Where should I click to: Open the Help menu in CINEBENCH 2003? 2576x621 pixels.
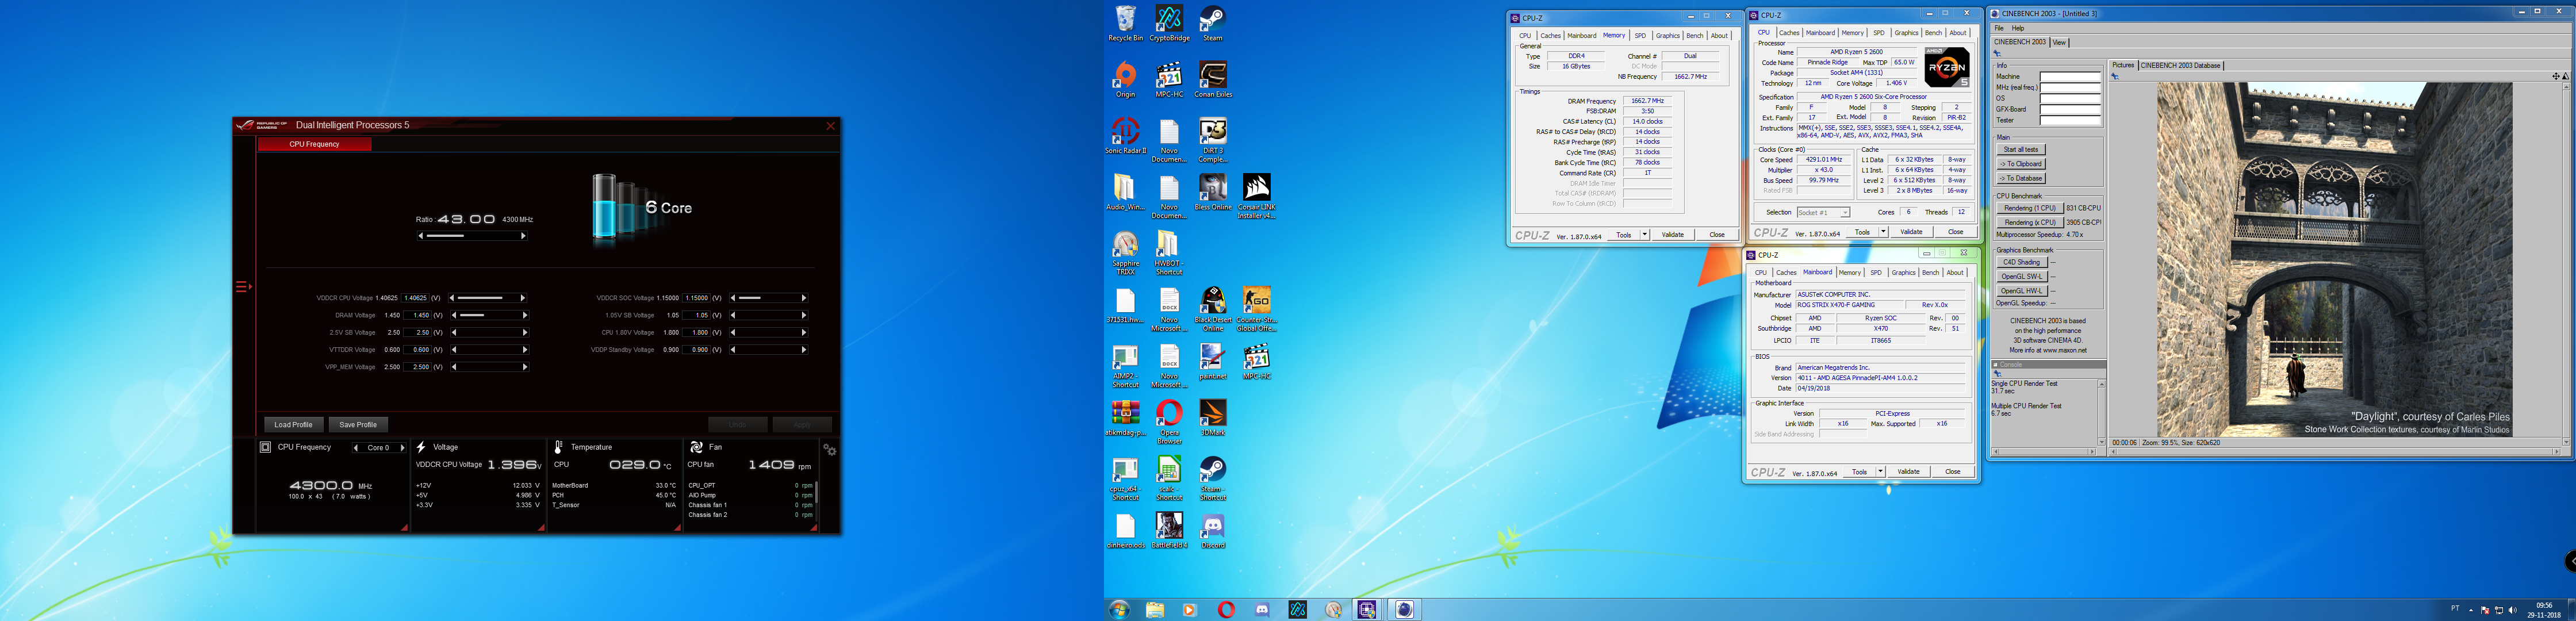2018,28
